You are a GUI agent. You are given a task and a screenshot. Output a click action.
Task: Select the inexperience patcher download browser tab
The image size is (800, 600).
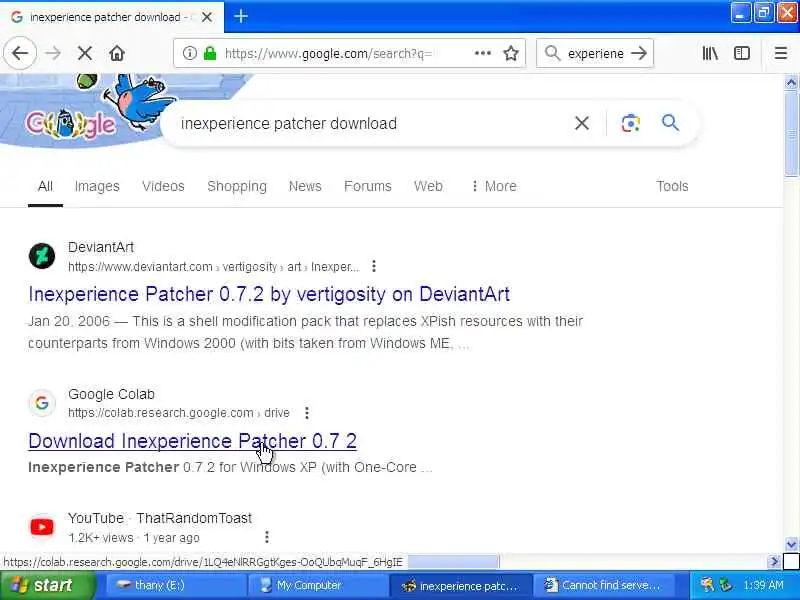[111, 17]
